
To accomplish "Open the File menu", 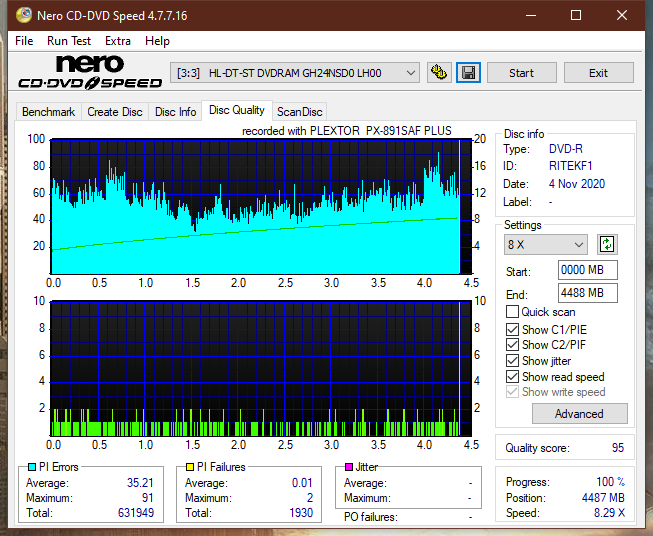I will pos(24,41).
